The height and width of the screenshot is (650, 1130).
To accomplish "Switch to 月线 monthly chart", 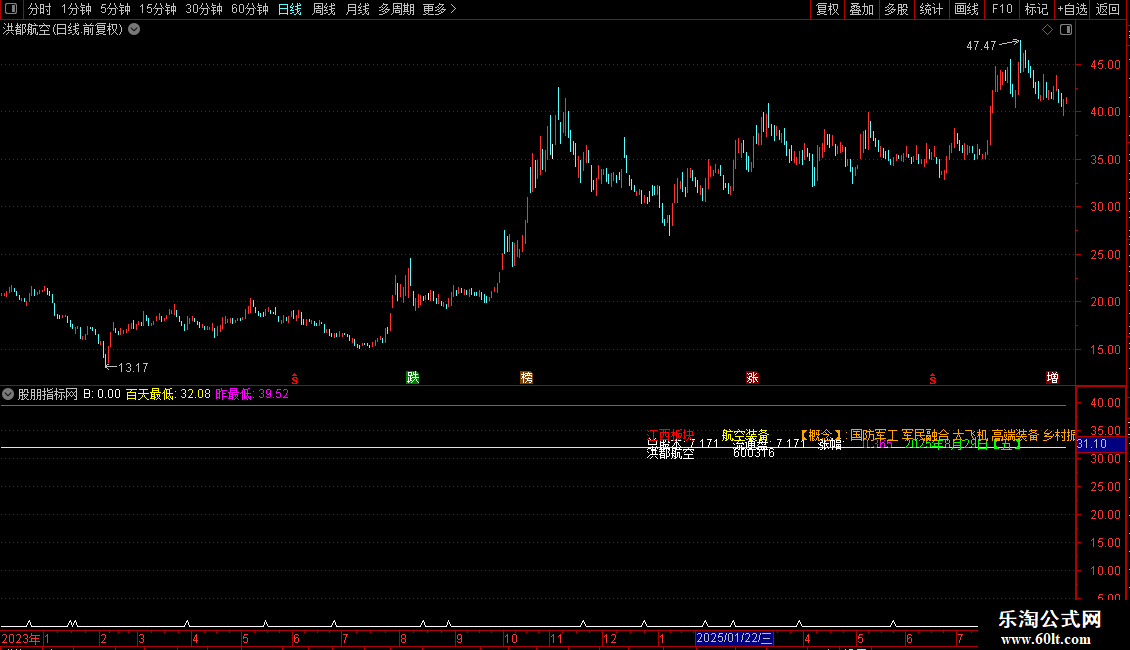I will tap(357, 9).
